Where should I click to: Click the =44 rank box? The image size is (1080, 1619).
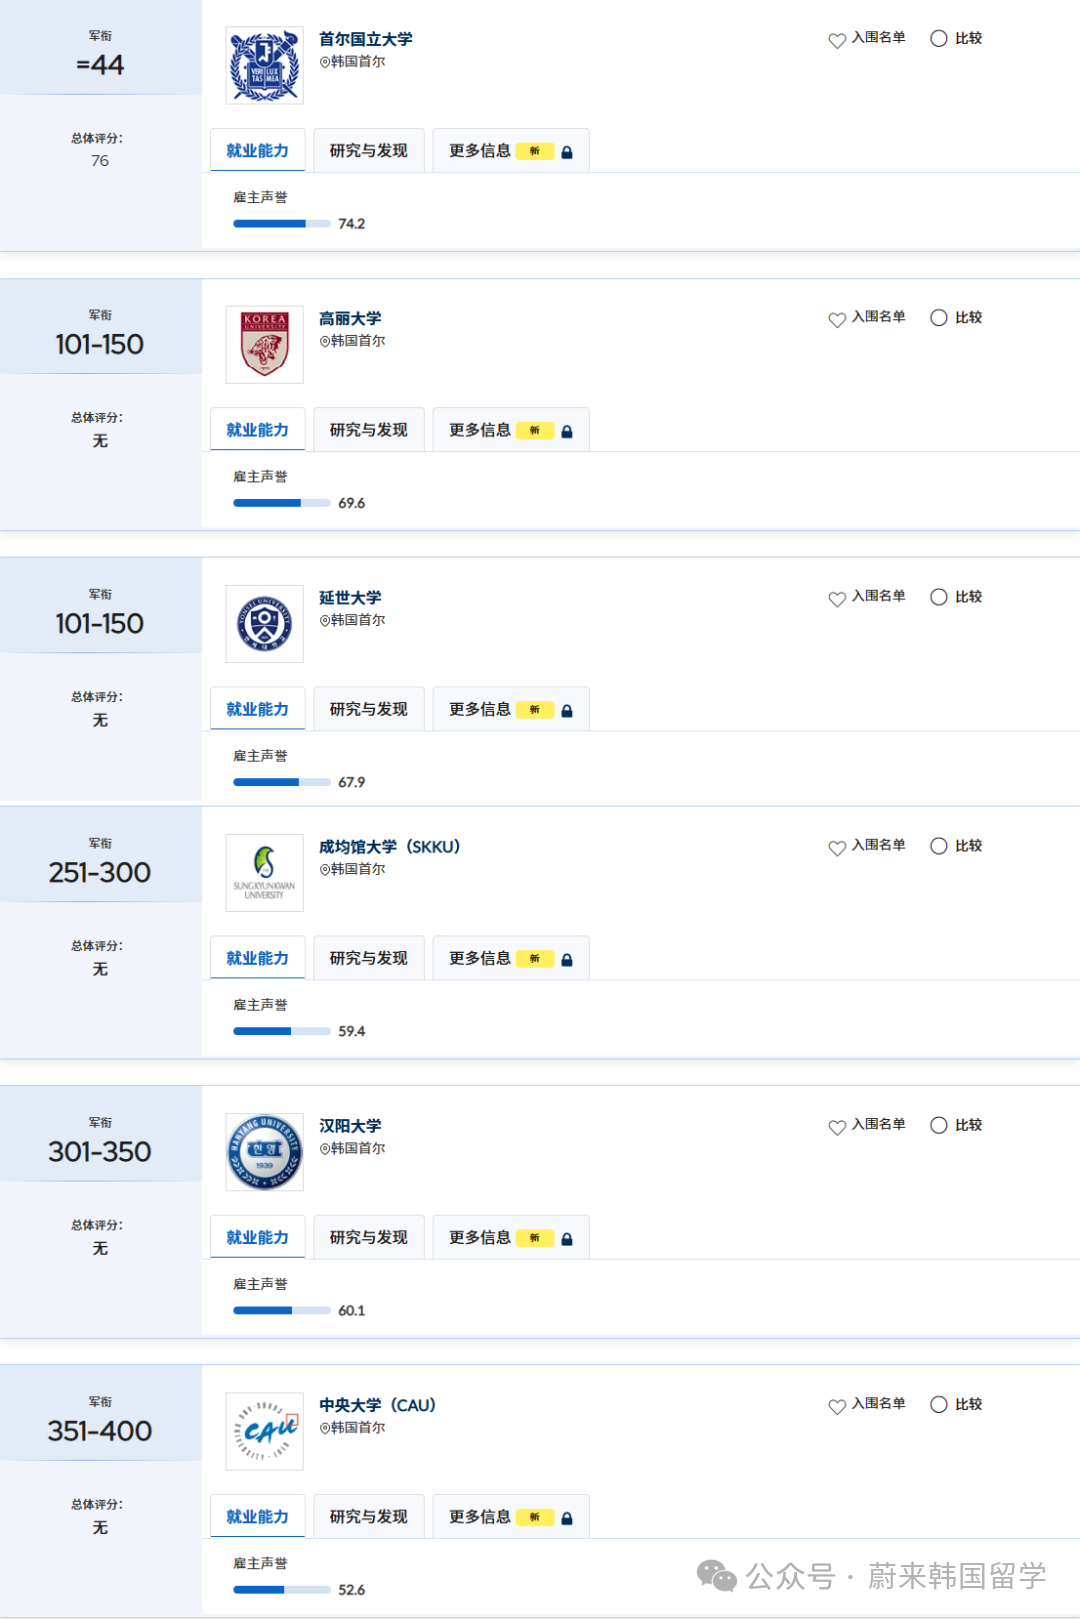[100, 65]
